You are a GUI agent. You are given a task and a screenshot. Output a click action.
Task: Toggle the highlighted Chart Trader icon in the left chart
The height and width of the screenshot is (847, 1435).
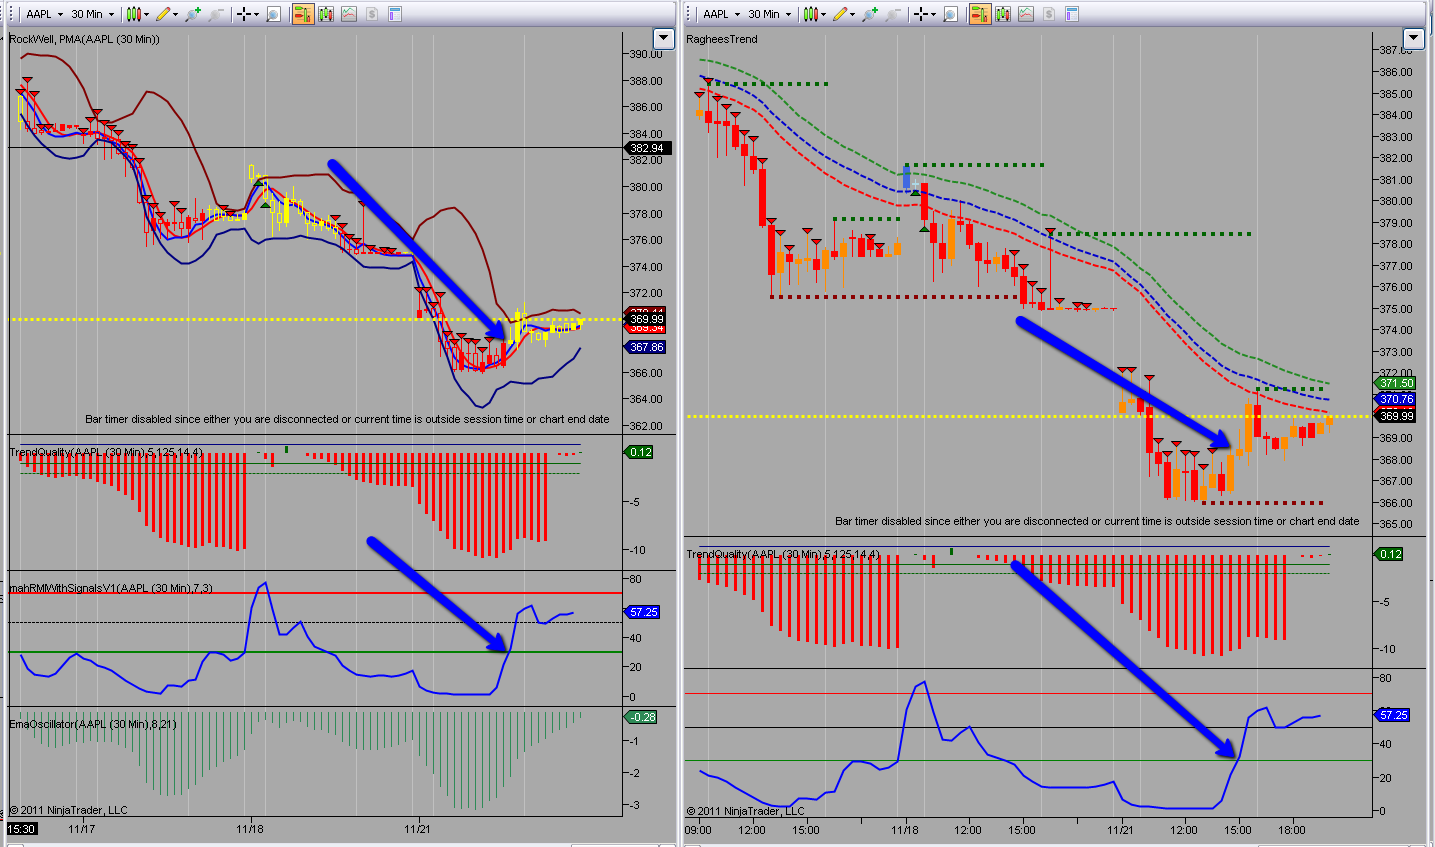(x=302, y=14)
